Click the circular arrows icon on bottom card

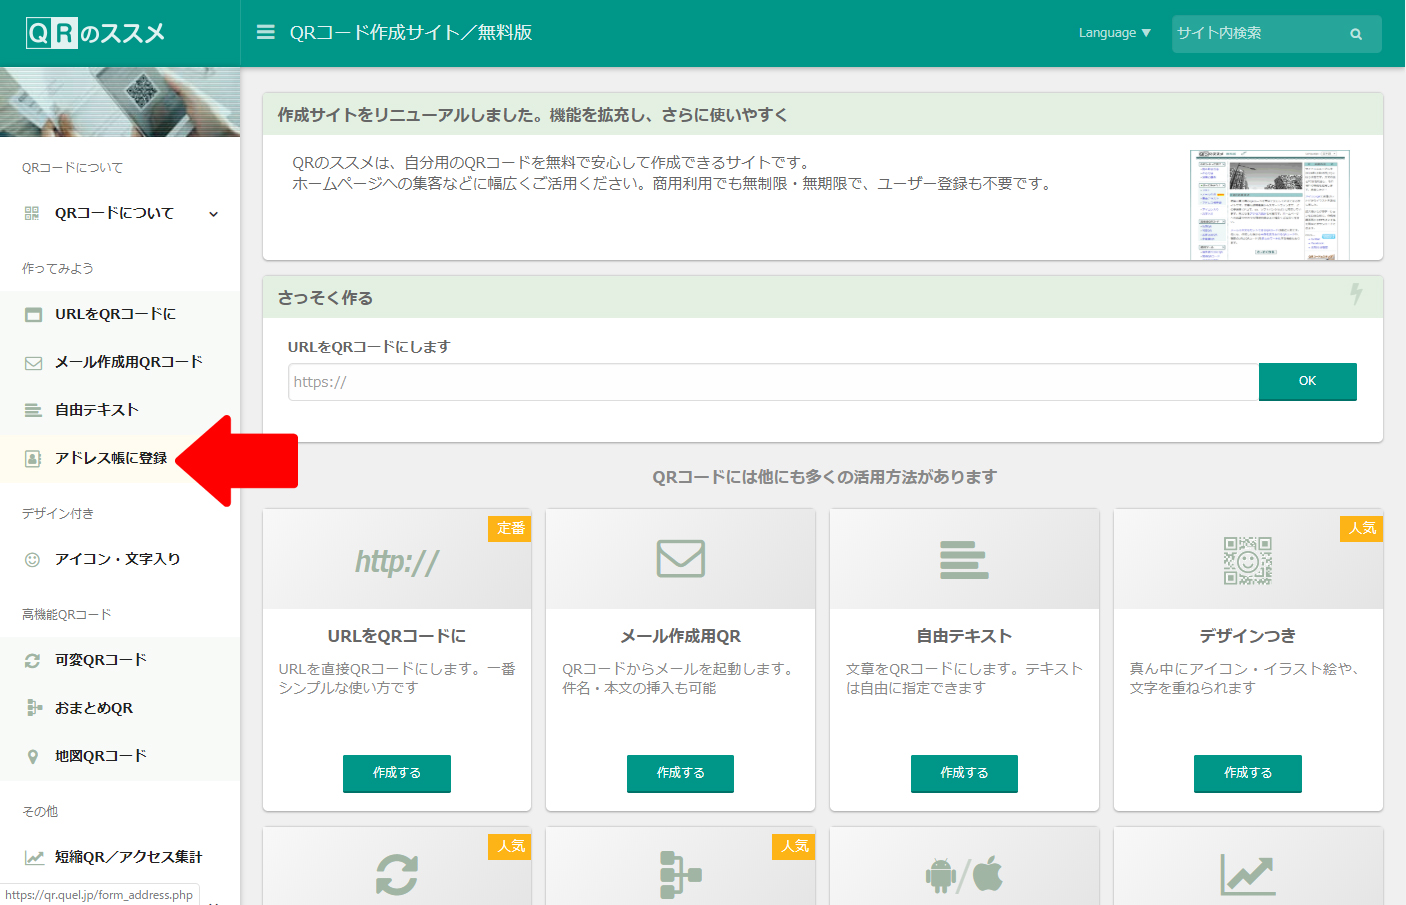pyautogui.click(x=397, y=875)
